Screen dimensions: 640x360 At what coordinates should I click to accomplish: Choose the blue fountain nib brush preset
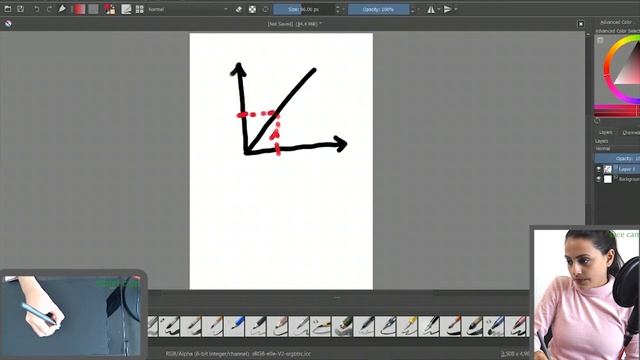tap(386, 326)
